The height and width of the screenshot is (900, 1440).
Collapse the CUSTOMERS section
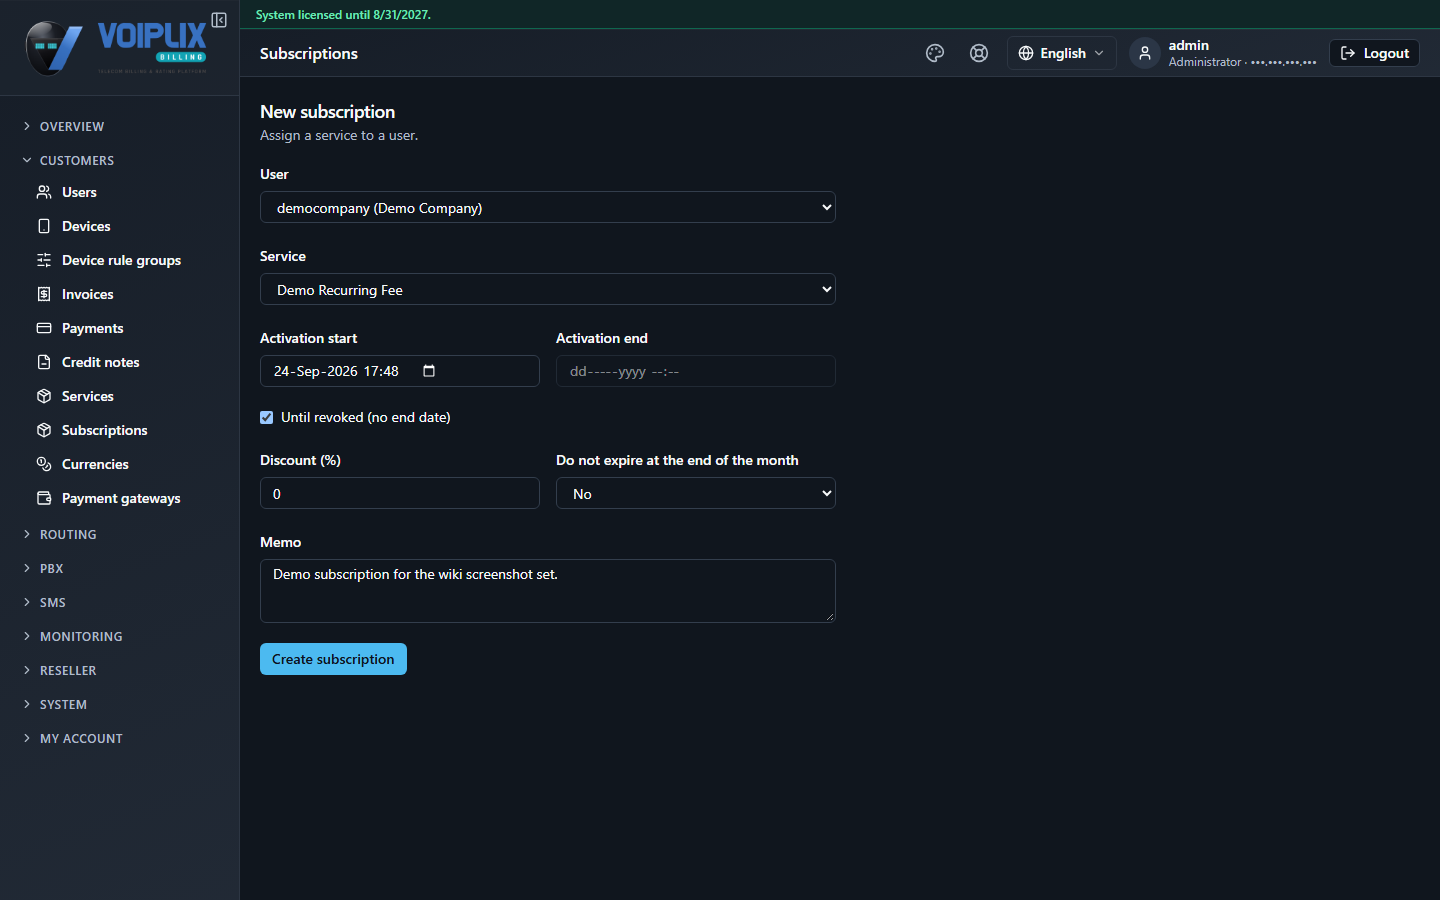tap(68, 160)
